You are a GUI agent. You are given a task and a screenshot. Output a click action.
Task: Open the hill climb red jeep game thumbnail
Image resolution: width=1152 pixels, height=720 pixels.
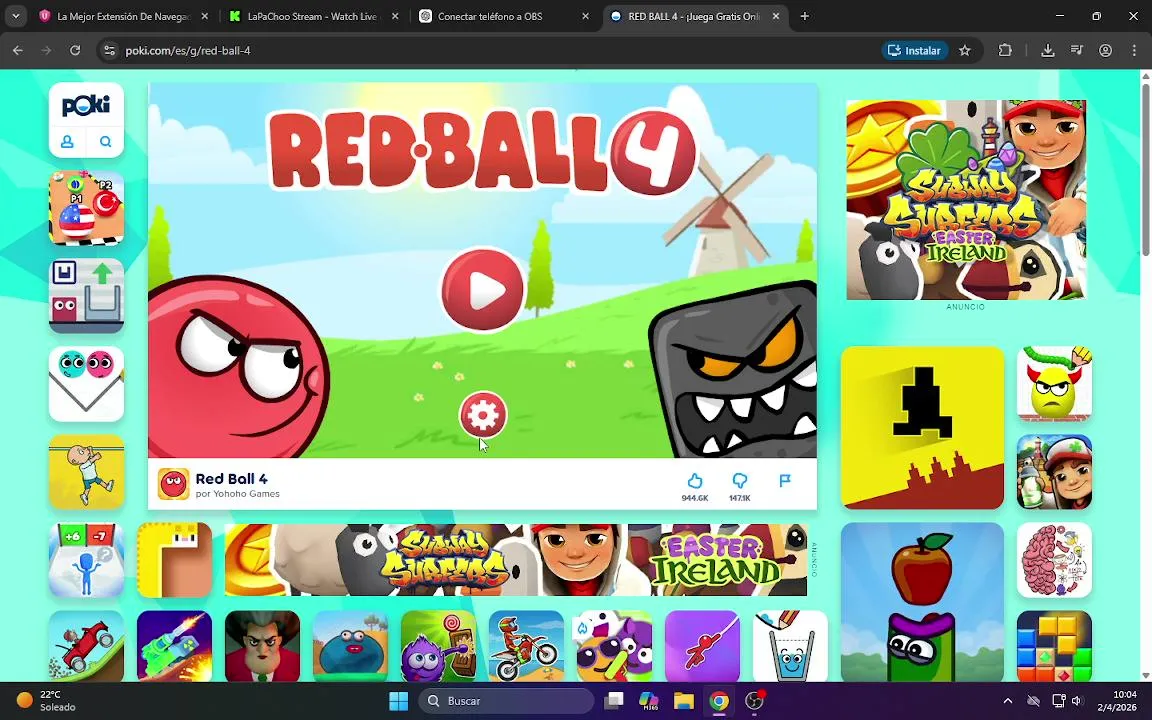click(x=86, y=646)
